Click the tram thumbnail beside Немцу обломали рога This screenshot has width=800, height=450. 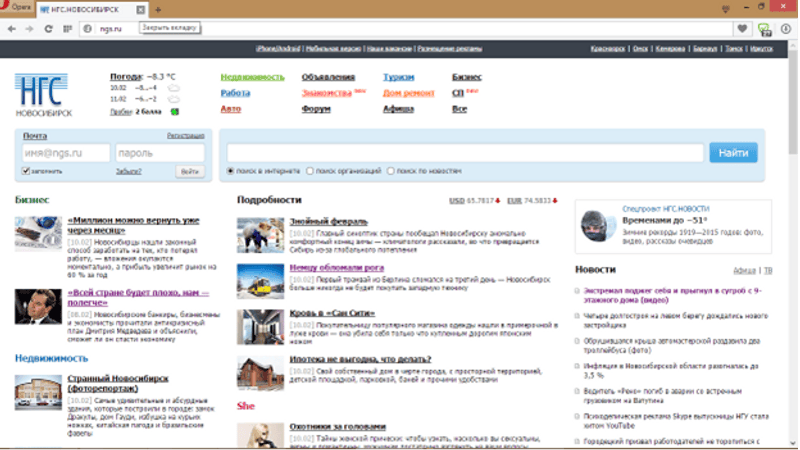coord(260,281)
